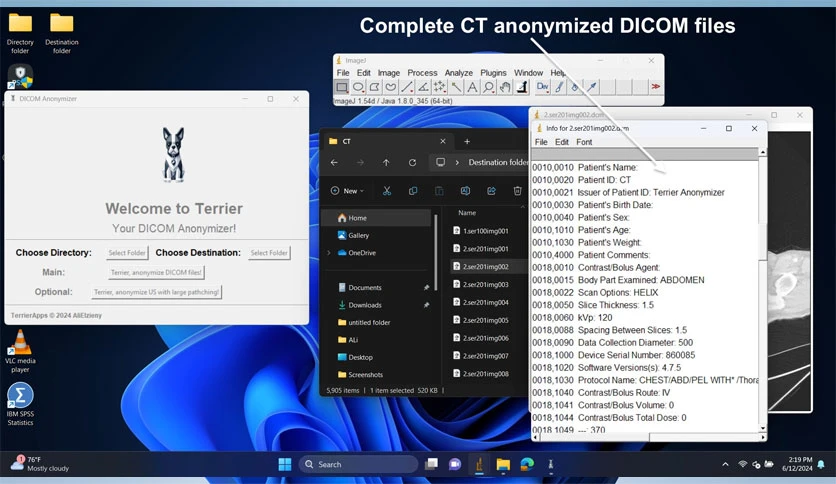
Task: Select the Freehand selection tool in ImageJ
Action: [x=391, y=87]
